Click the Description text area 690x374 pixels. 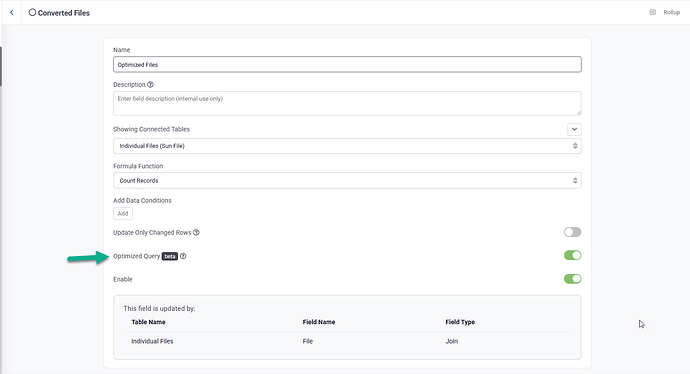coord(347,103)
